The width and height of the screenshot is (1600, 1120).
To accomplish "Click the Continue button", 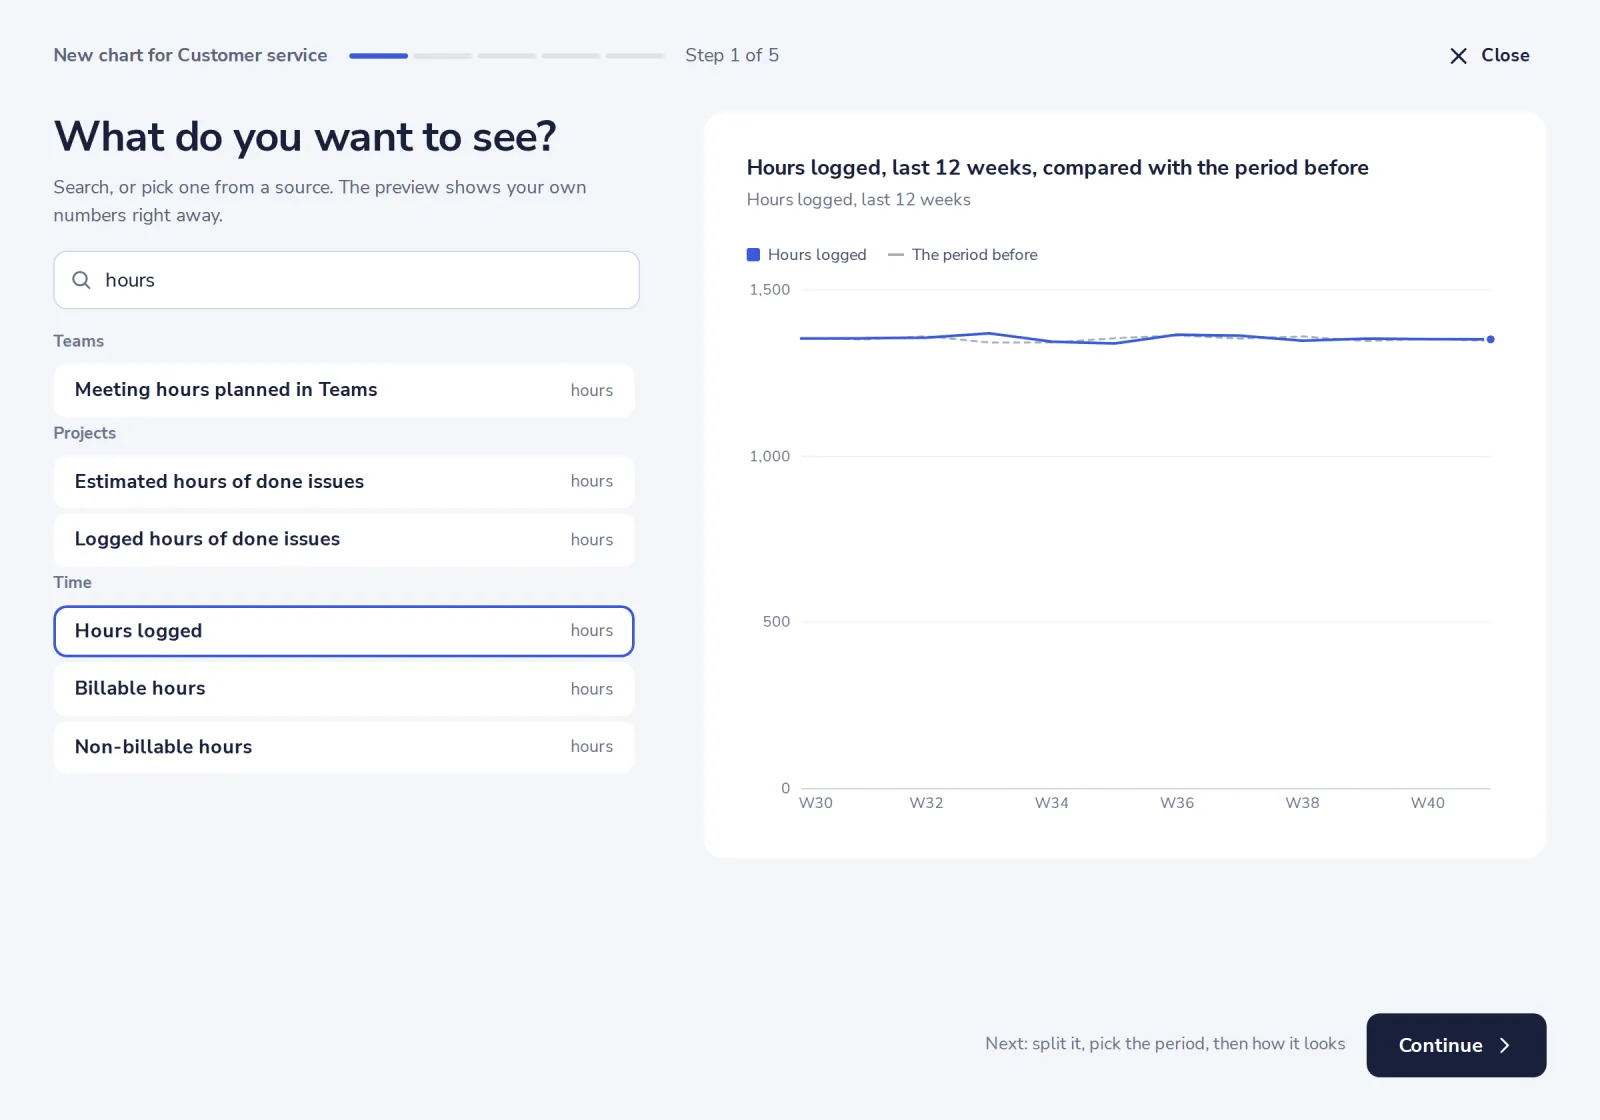I will (1456, 1045).
